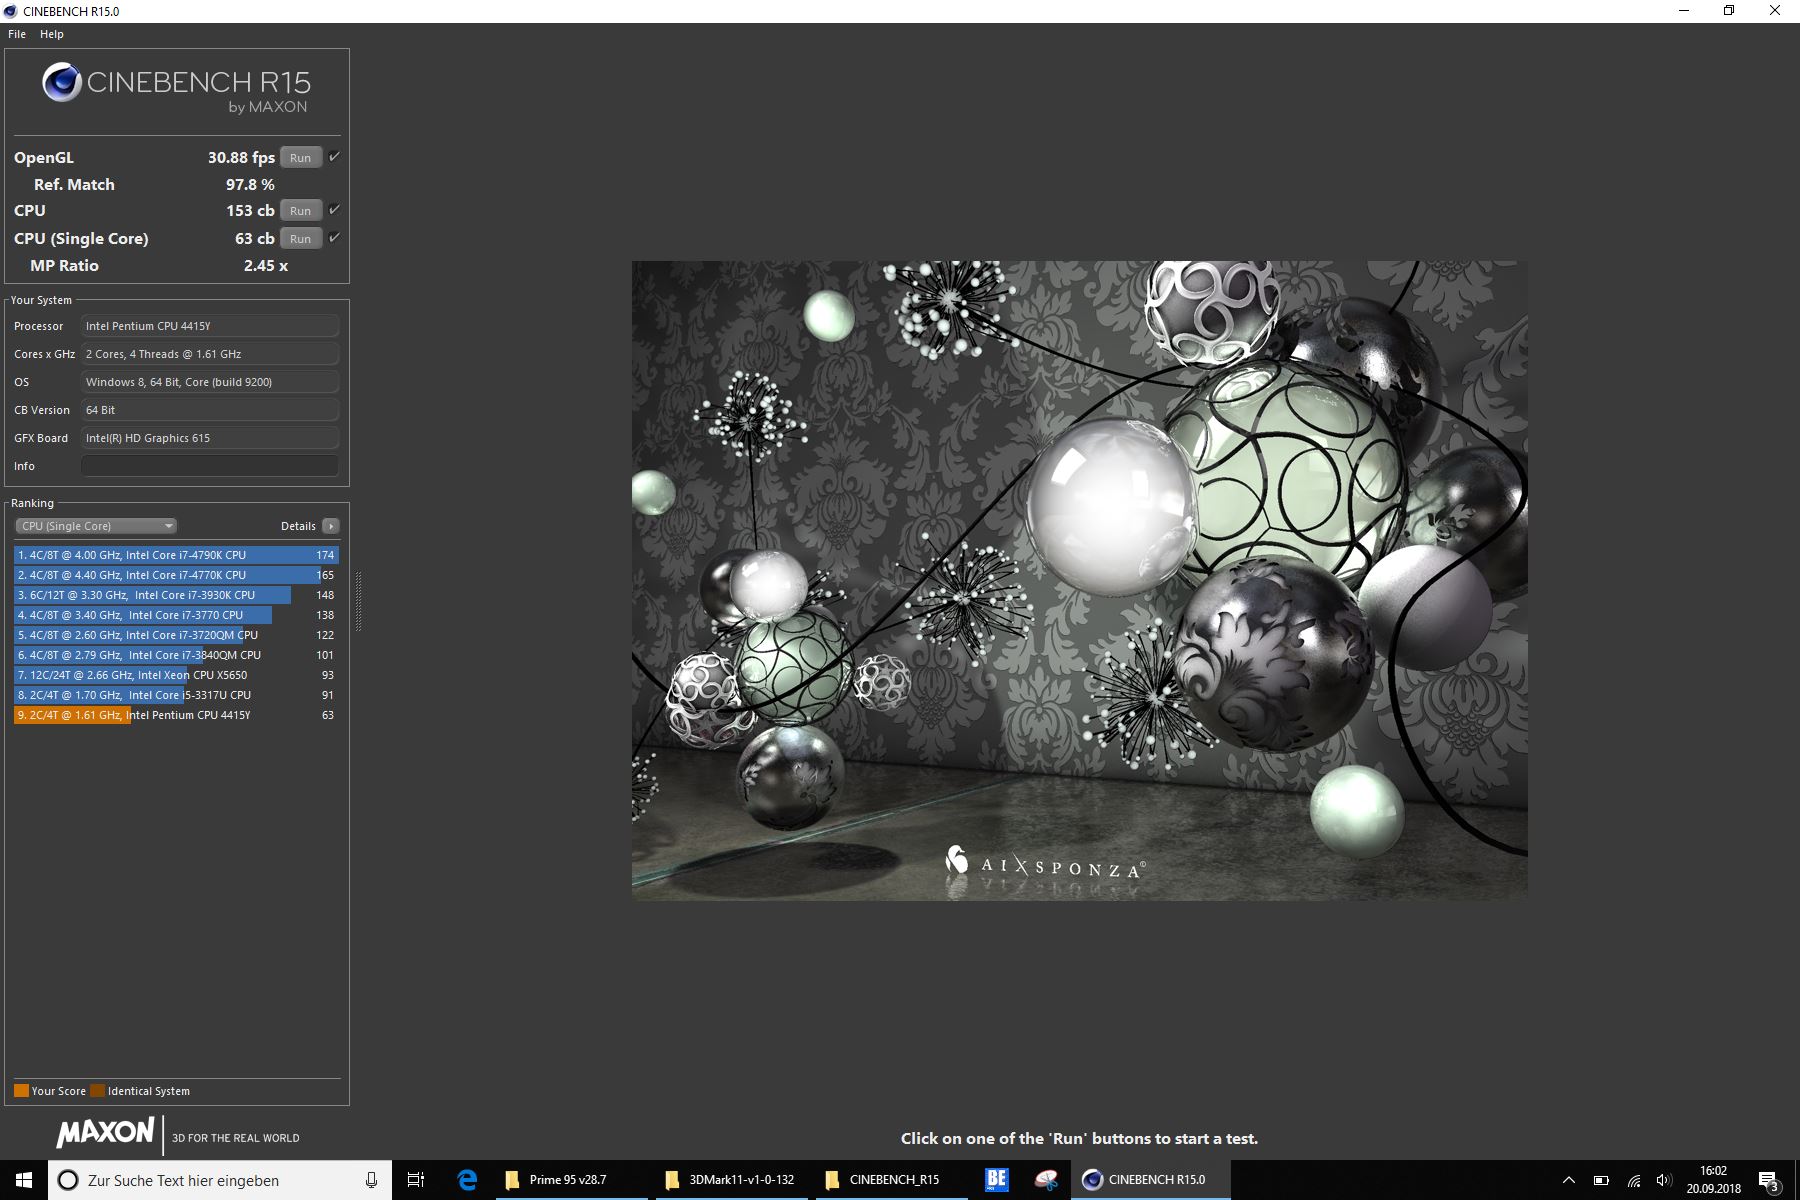Open the paint palette app in taskbar
1800x1200 pixels.
pyautogui.click(x=1046, y=1180)
